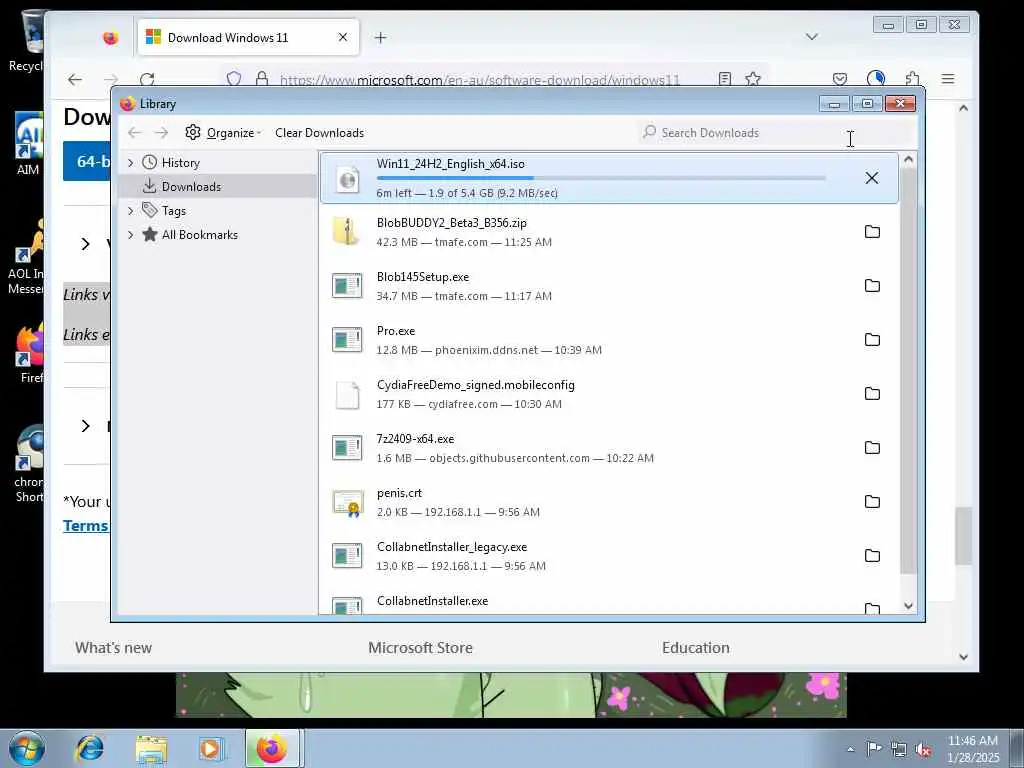Screen dimensions: 1024x768
Task: Click Education footer heading
Action: 696,648
